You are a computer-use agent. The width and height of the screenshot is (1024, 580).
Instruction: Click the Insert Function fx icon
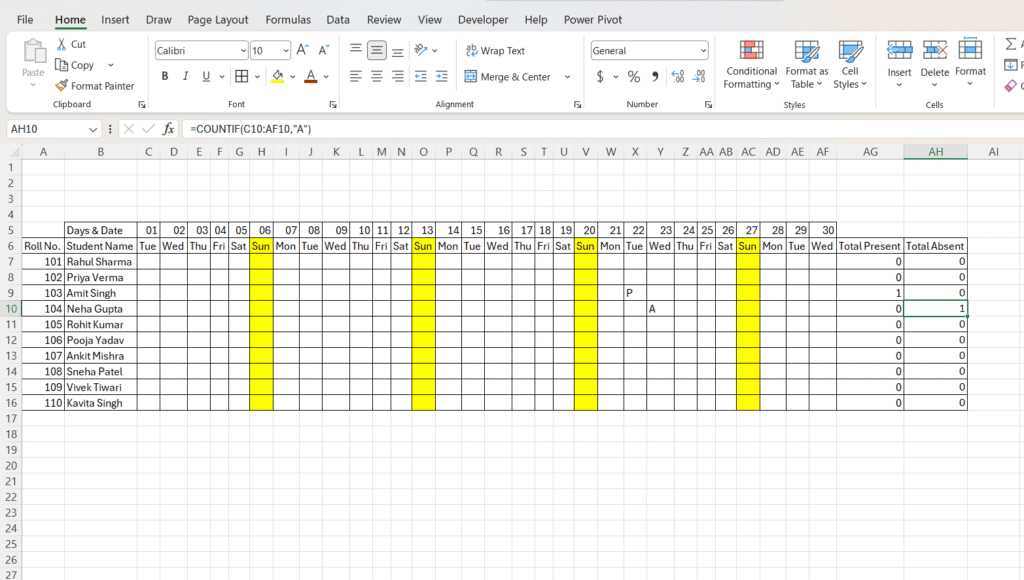point(168,129)
